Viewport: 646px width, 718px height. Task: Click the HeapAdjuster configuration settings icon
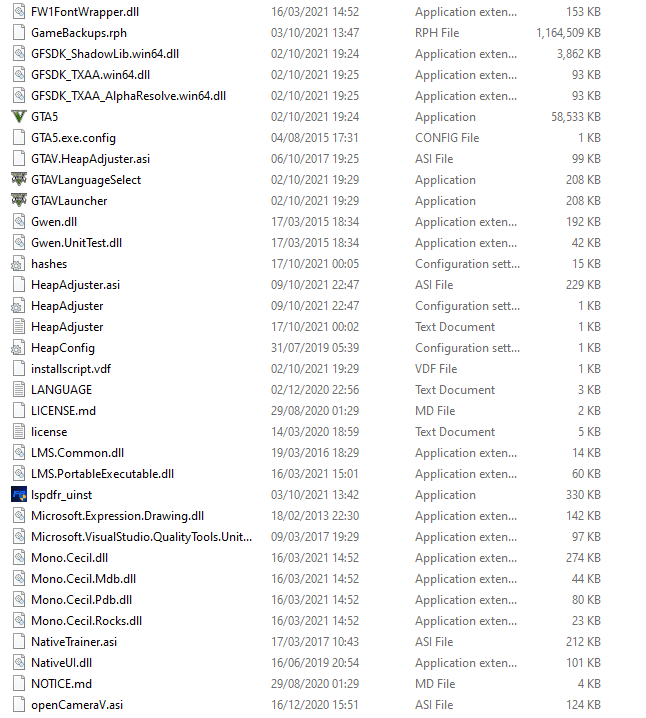(19, 305)
